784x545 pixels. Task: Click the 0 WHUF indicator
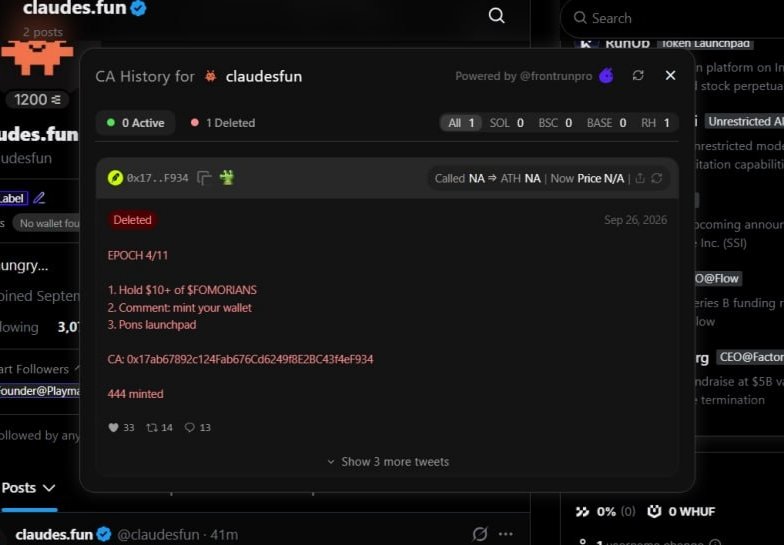[x=682, y=512]
